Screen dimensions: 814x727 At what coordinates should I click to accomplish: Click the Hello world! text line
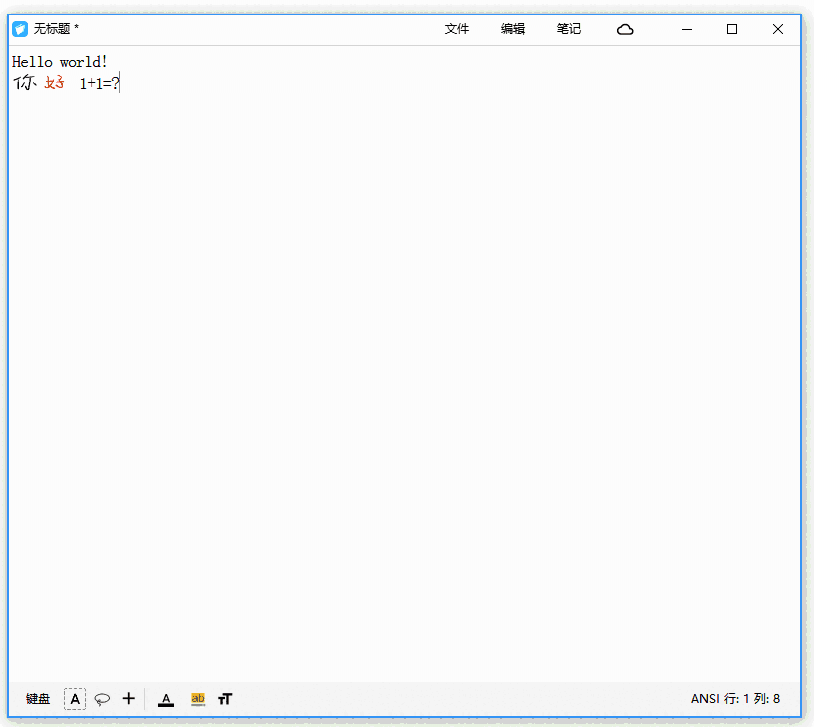point(60,62)
